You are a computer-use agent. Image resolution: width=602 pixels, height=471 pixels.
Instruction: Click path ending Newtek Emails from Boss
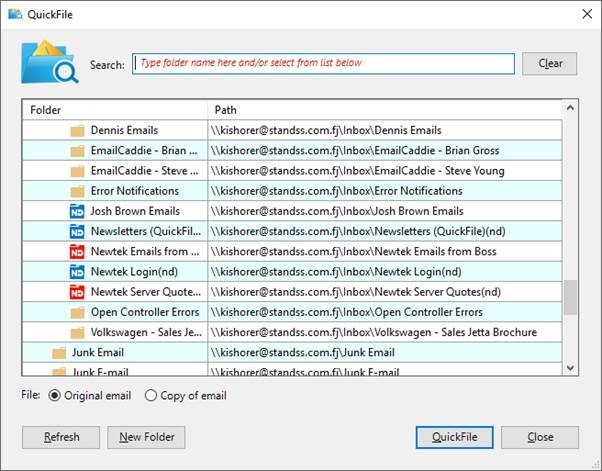(x=353, y=251)
